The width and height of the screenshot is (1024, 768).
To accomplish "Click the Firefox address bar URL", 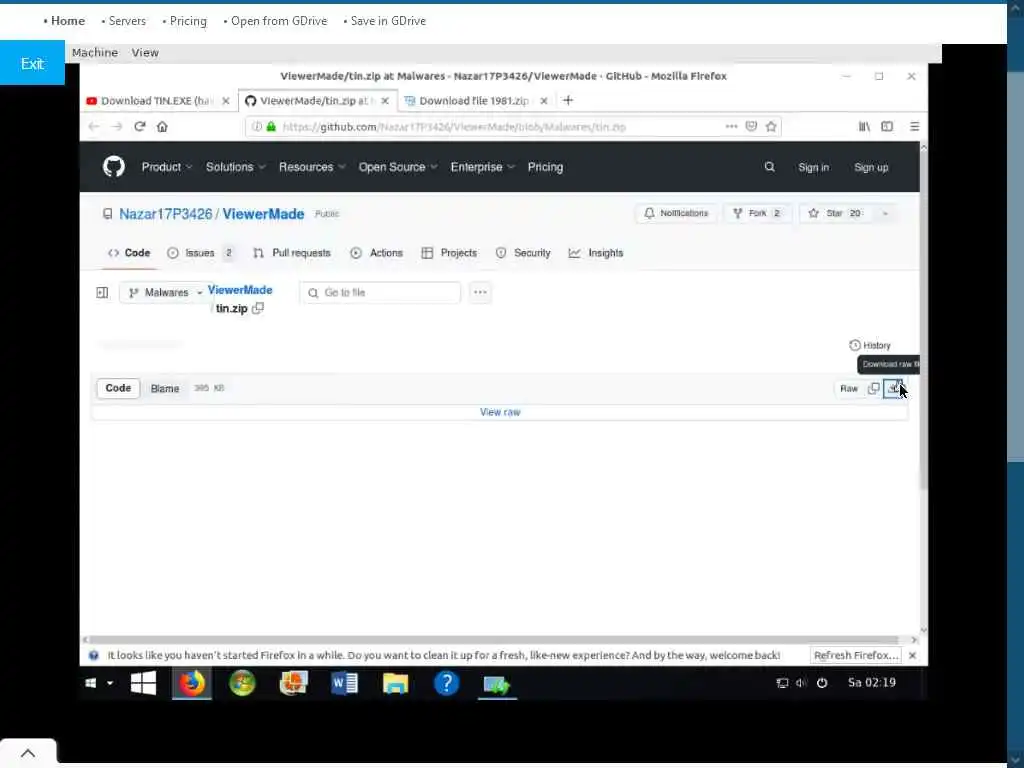I will (454, 127).
